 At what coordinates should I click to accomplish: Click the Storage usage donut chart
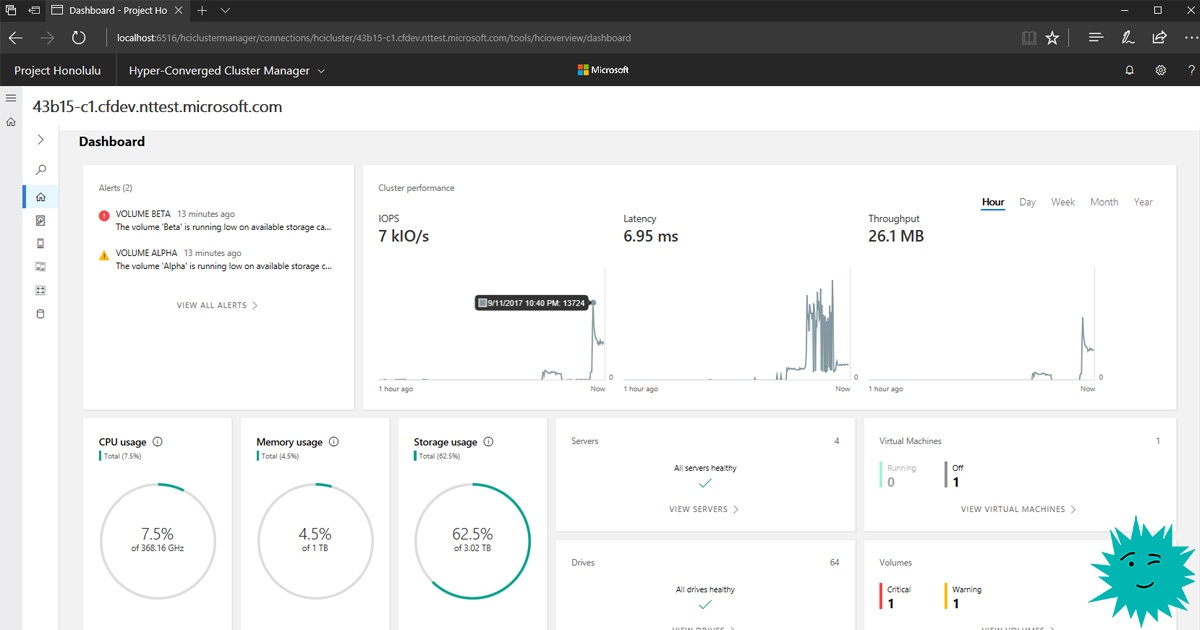(x=472, y=540)
